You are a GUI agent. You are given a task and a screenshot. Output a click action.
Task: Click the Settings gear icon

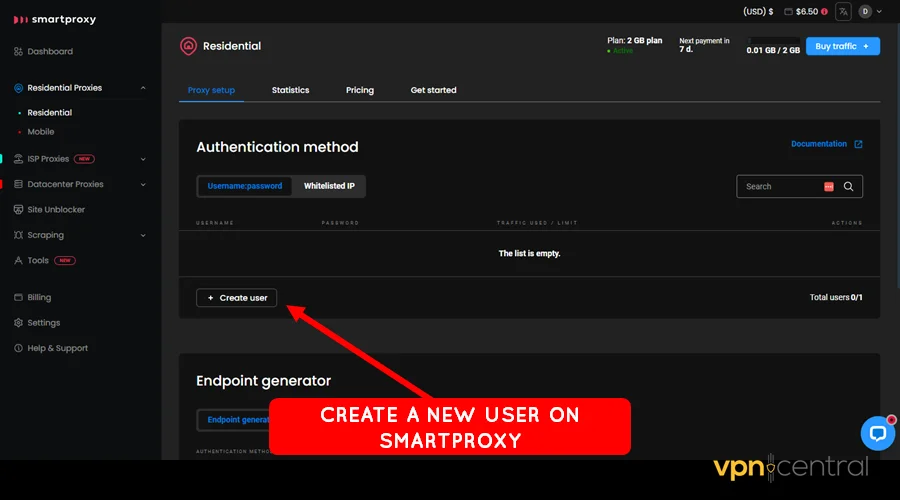coord(18,323)
